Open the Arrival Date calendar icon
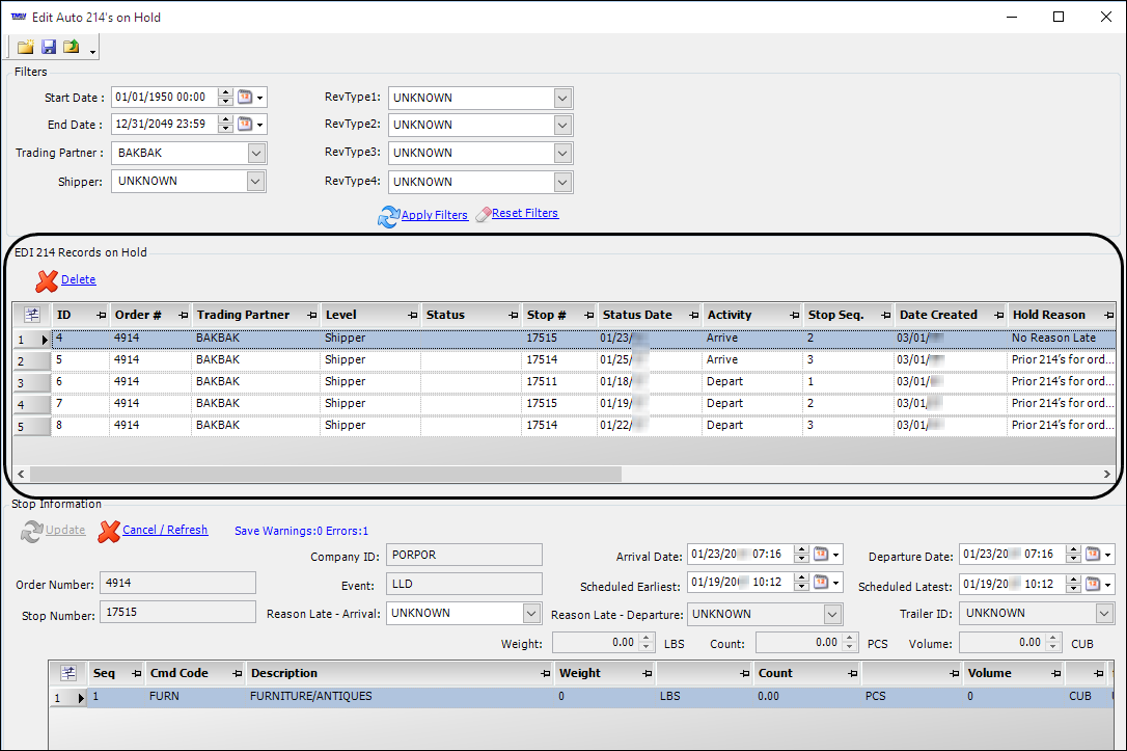This screenshot has width=1127, height=751. point(820,555)
